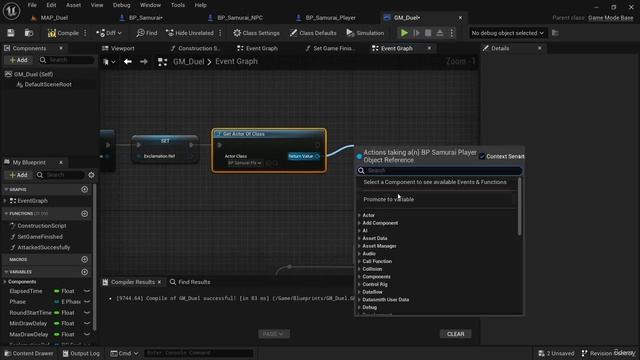Save the current blueprint with the save icon

point(11,33)
